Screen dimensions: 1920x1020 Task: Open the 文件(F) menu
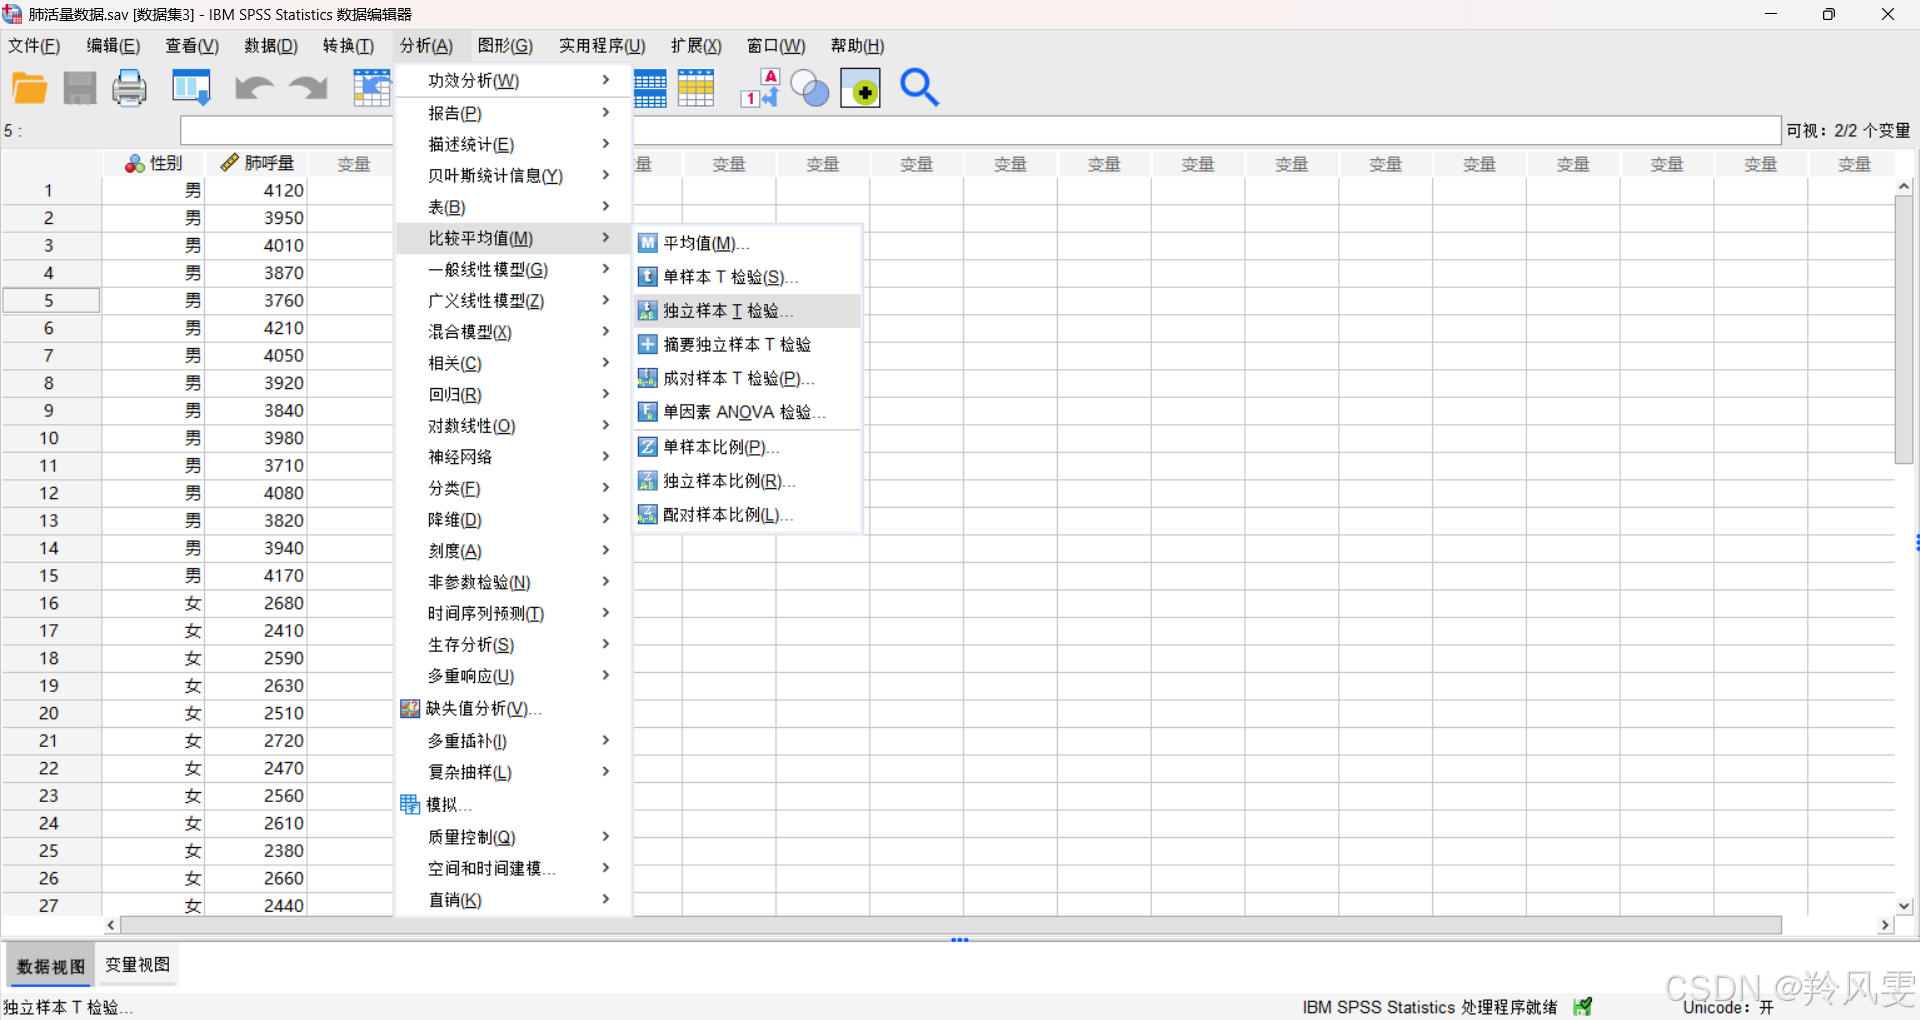34,46
